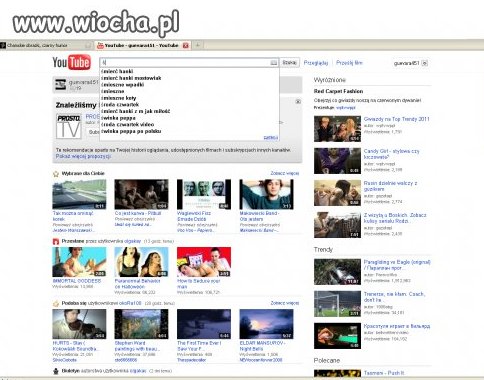This screenshot has height=380, width=484.
Task: Dismiss the Znaleźliśmy recommendation box
Action: tap(298, 101)
